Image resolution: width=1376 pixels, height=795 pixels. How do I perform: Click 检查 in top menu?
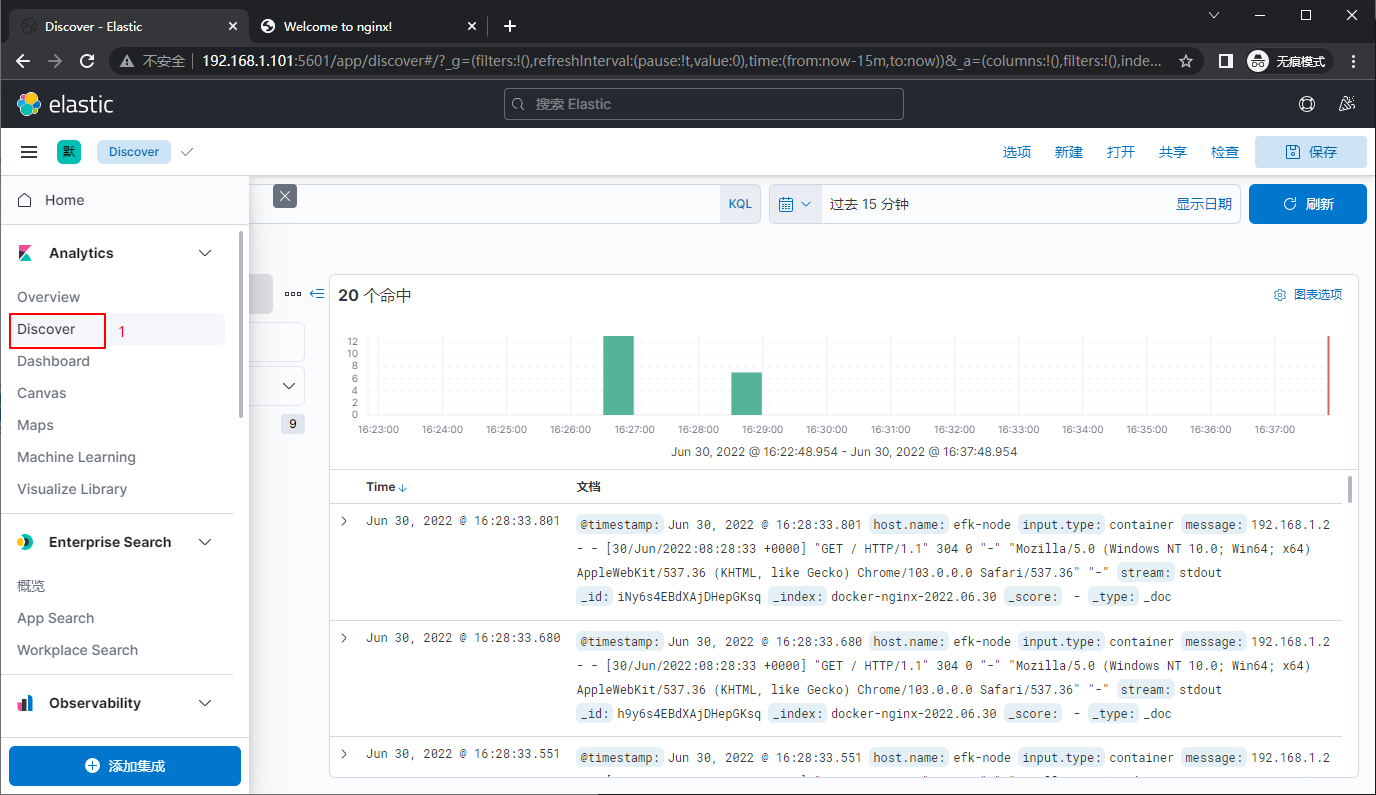(1225, 152)
